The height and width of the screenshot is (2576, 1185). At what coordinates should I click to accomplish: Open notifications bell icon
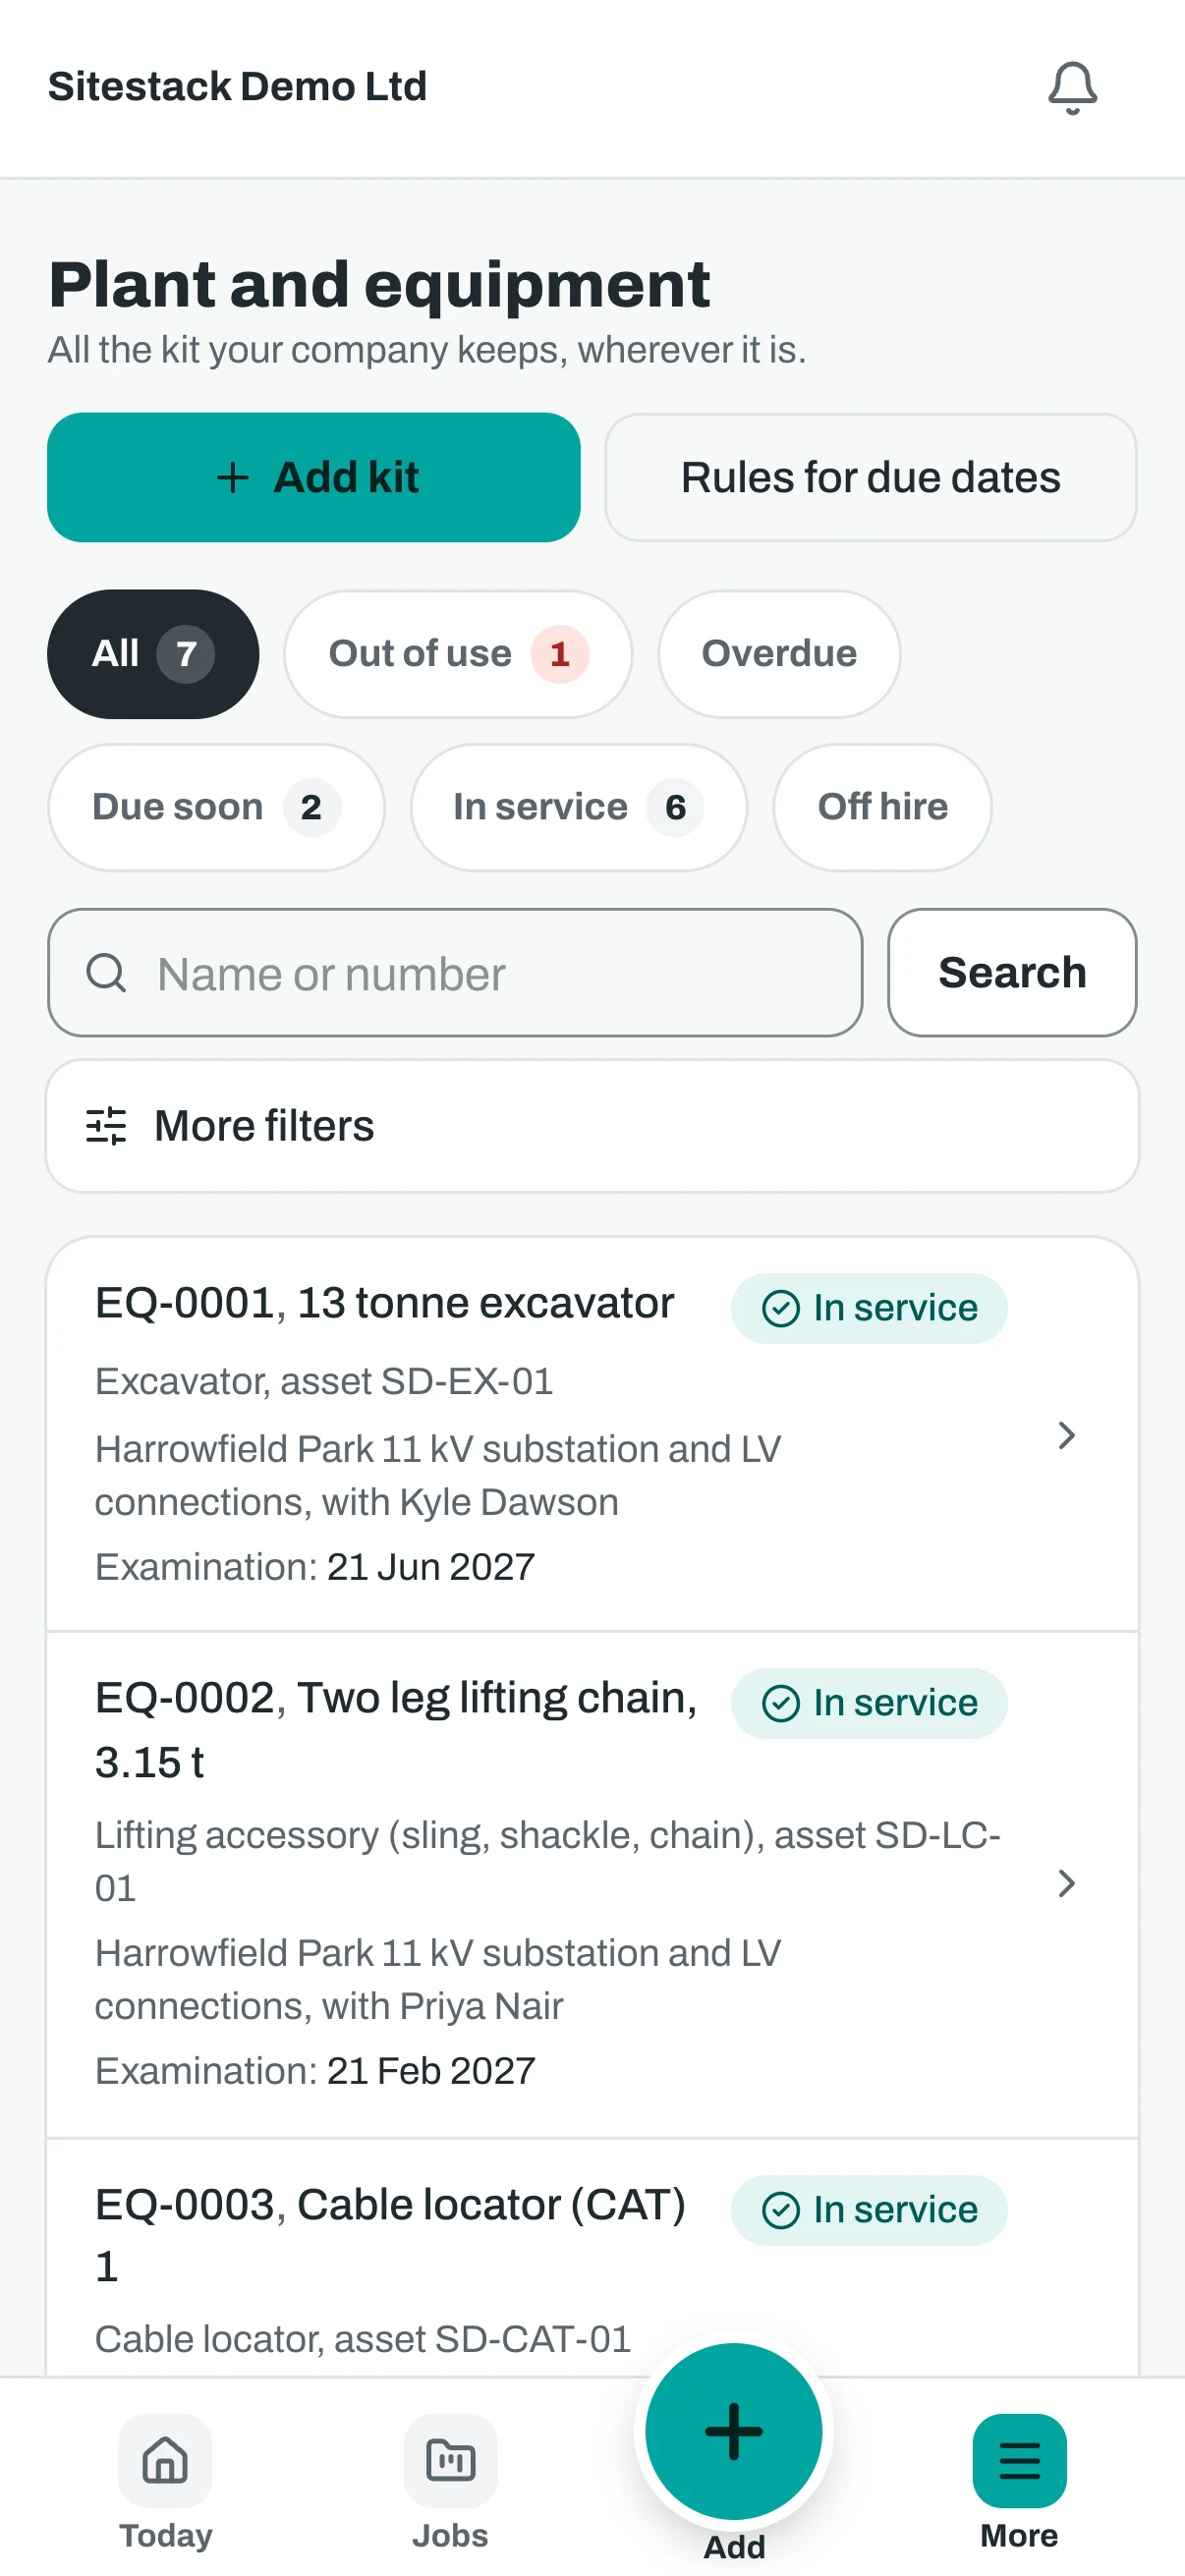click(1072, 88)
